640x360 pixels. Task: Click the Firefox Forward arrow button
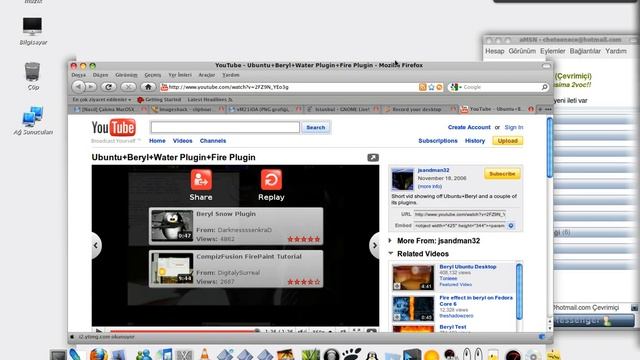click(x=91, y=87)
